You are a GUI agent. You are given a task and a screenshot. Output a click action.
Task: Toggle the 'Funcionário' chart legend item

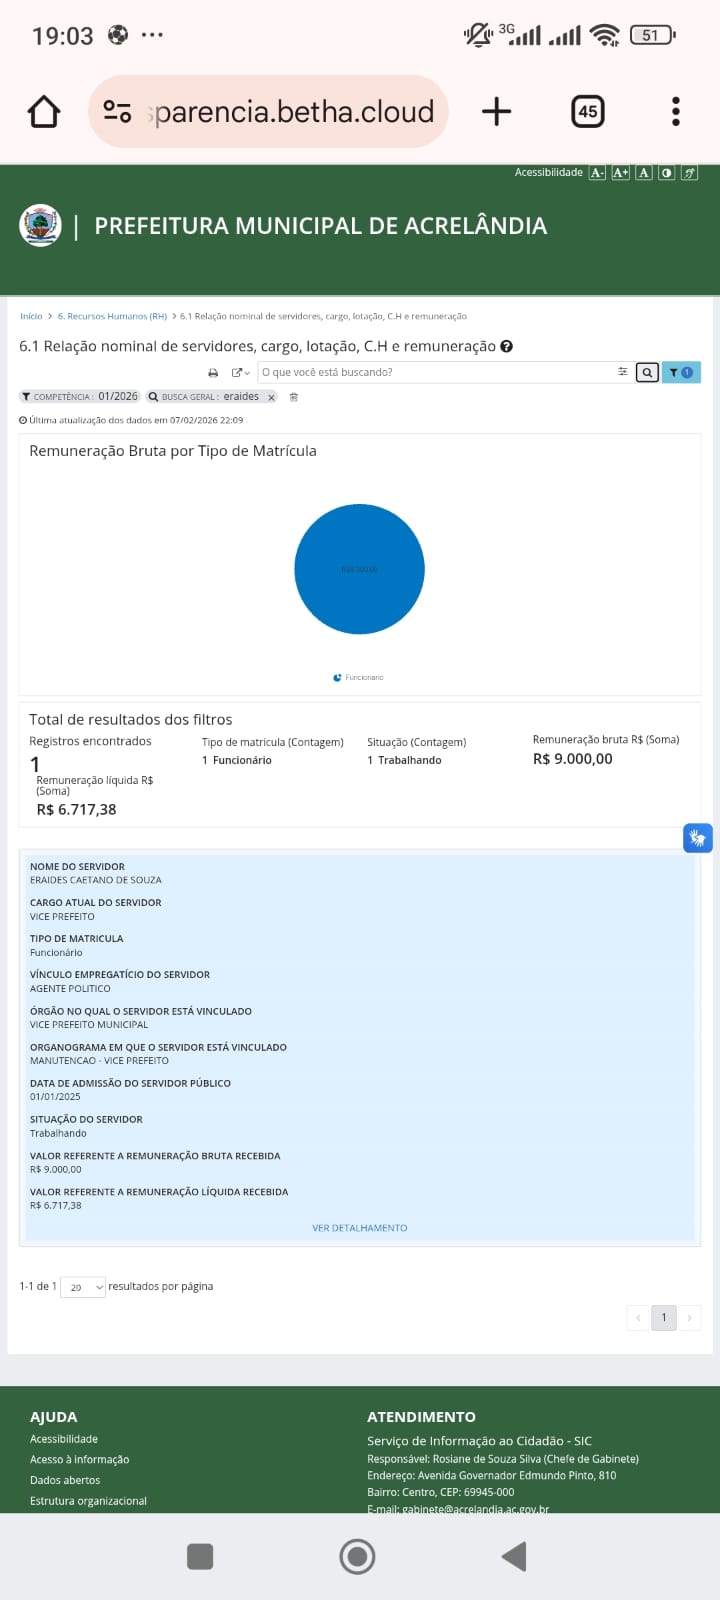(x=359, y=678)
